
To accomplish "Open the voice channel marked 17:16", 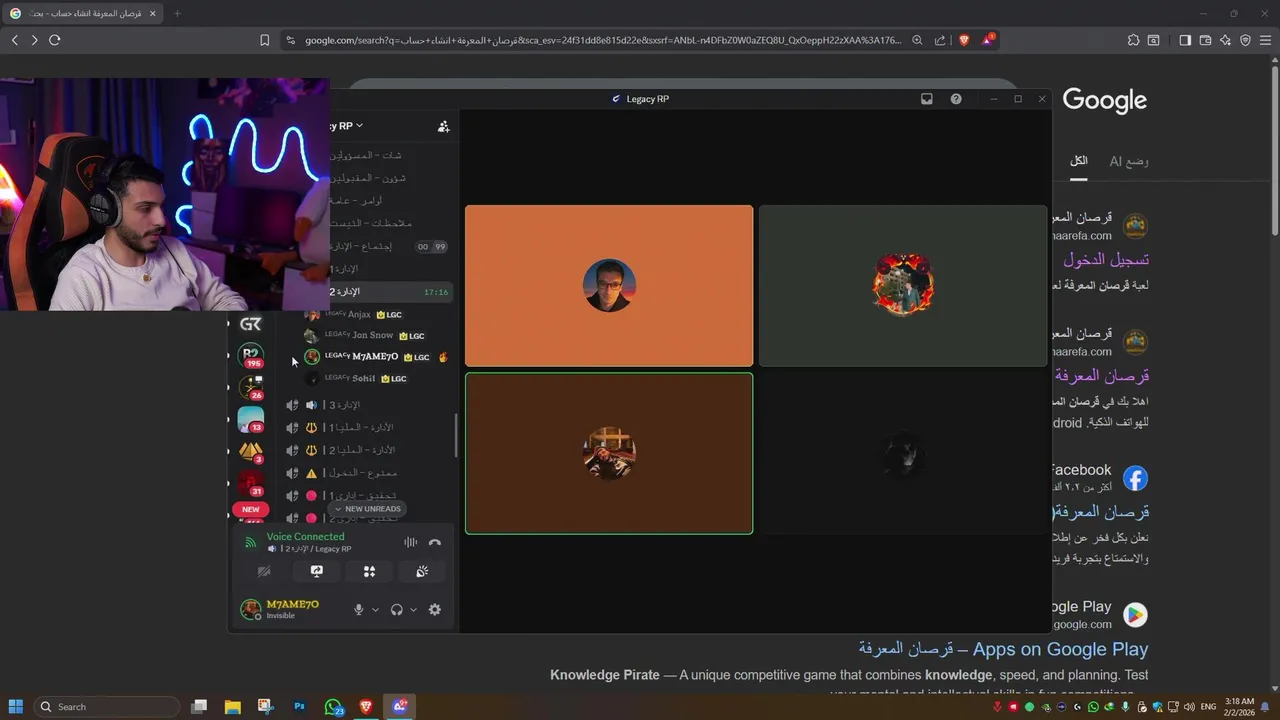I will click(x=391, y=292).
